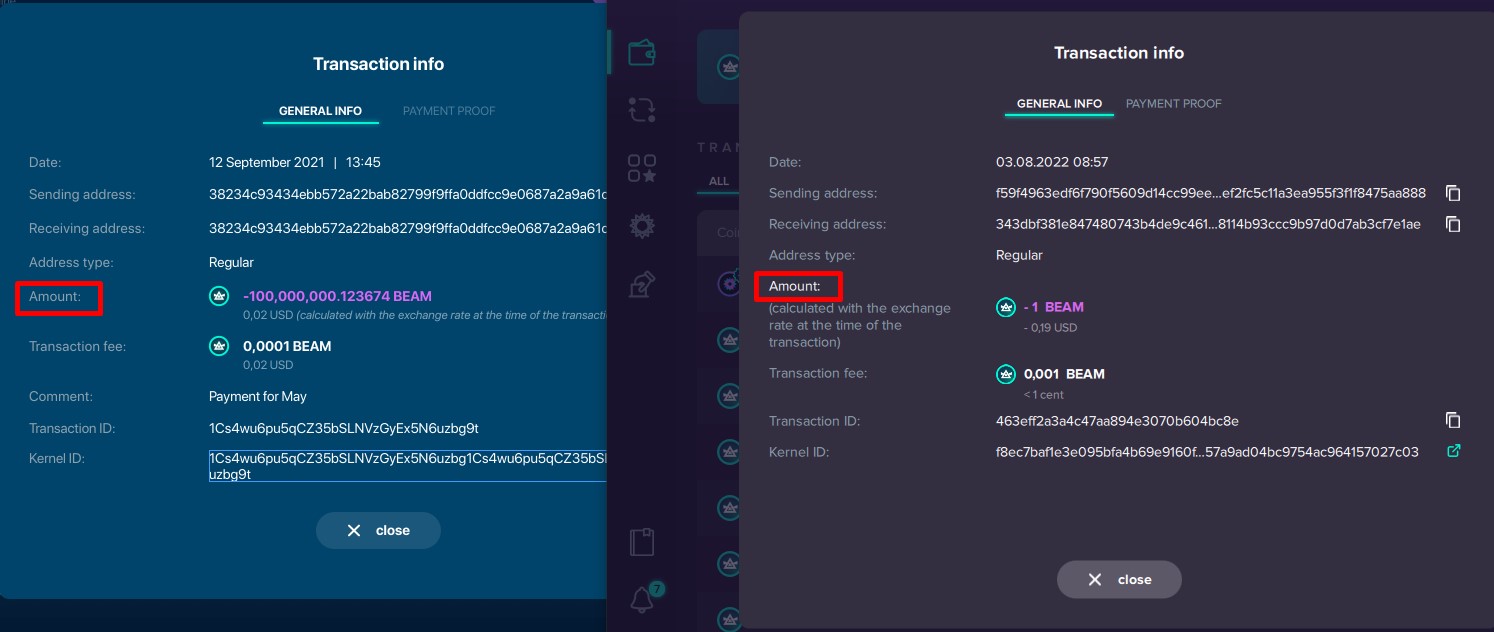Click a BEAM coin icon in the transactions list
This screenshot has width=1494, height=632.
(x=730, y=340)
